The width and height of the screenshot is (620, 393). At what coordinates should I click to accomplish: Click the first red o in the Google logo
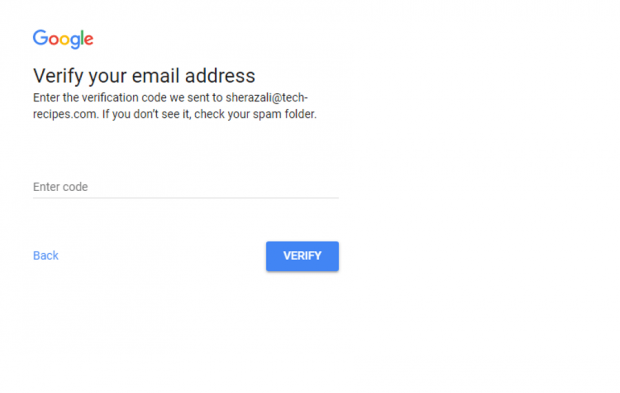pyautogui.click(x=54, y=40)
